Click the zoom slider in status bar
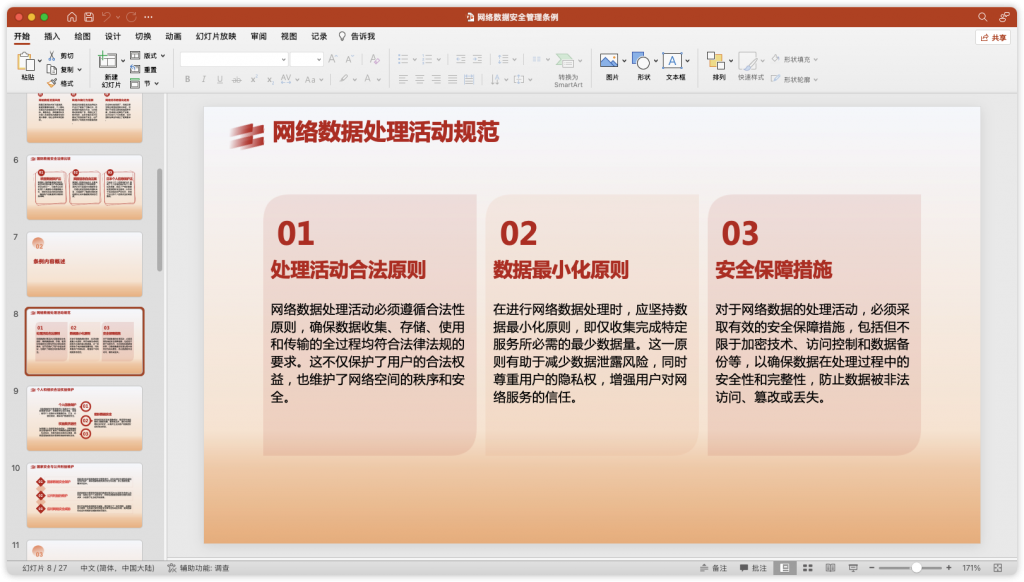 point(915,568)
